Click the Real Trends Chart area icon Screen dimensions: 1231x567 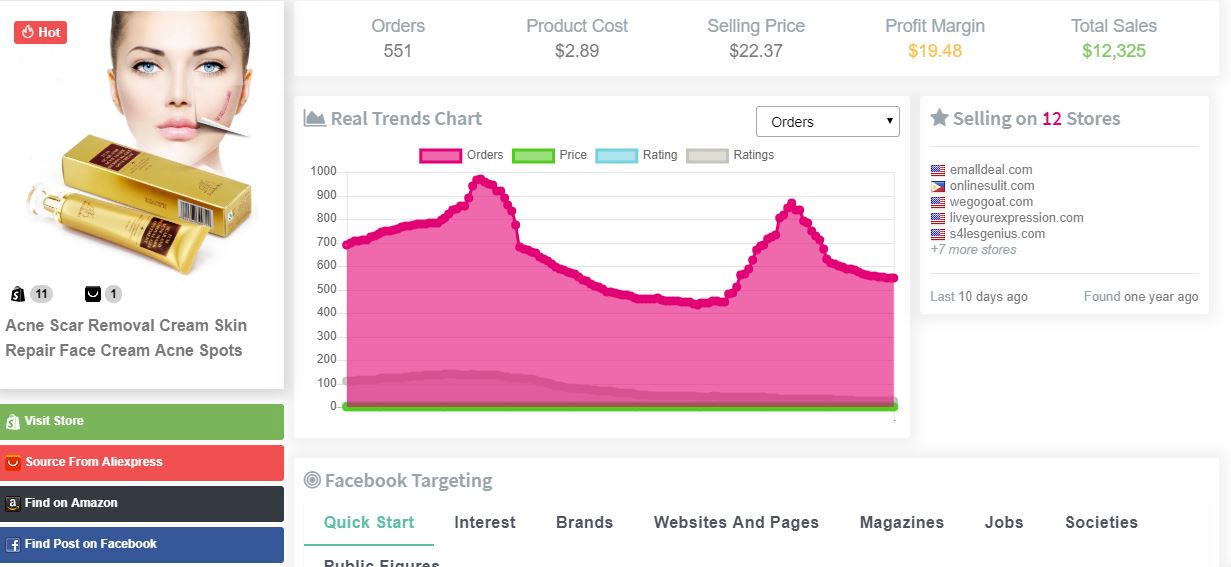pos(314,119)
